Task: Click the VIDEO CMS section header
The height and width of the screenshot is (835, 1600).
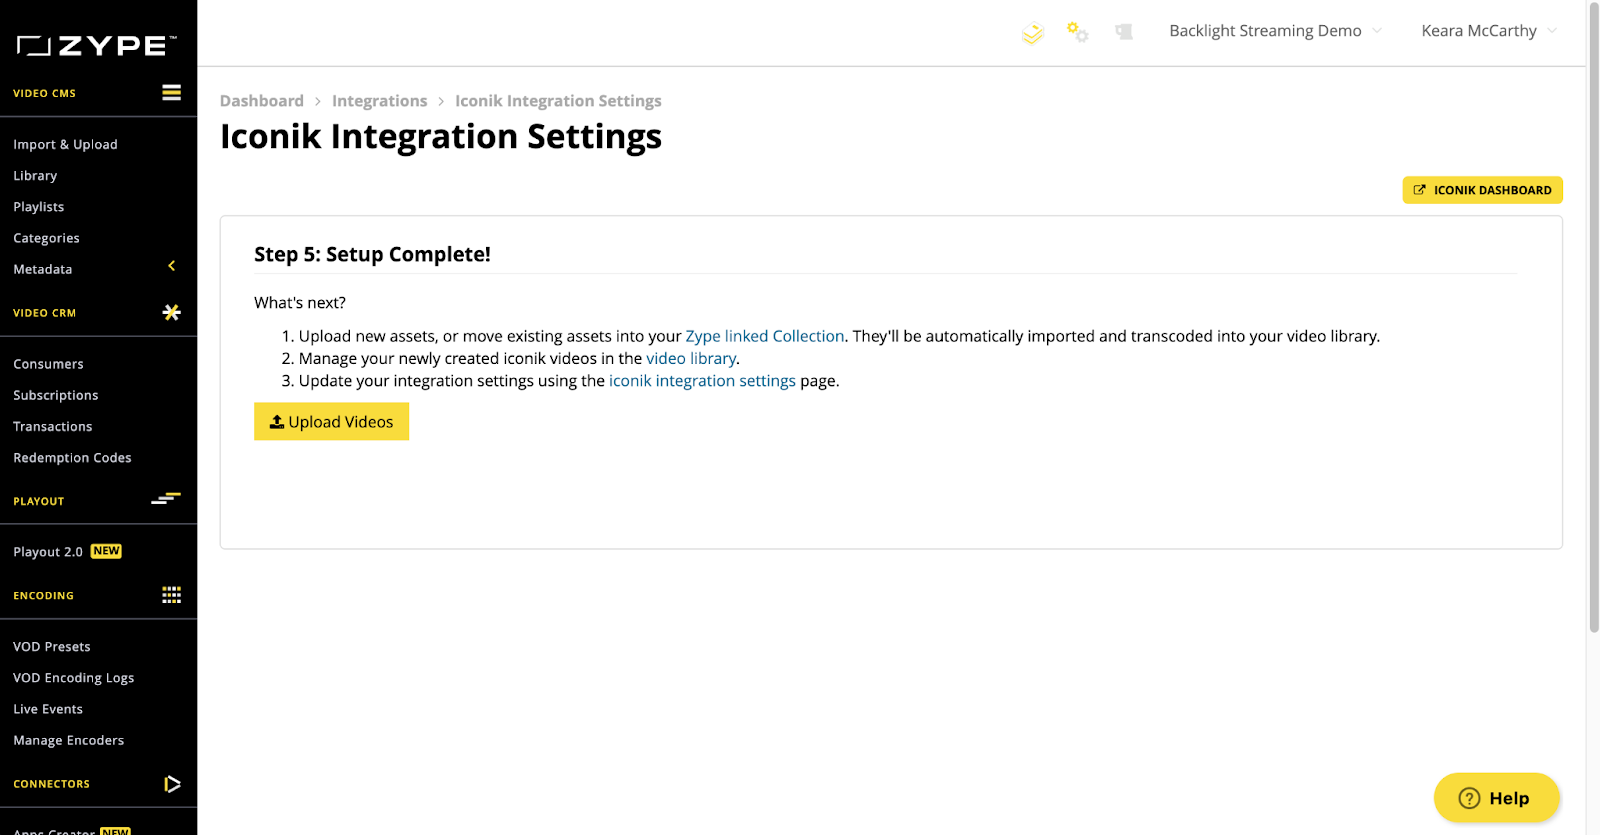Action: click(x=44, y=93)
